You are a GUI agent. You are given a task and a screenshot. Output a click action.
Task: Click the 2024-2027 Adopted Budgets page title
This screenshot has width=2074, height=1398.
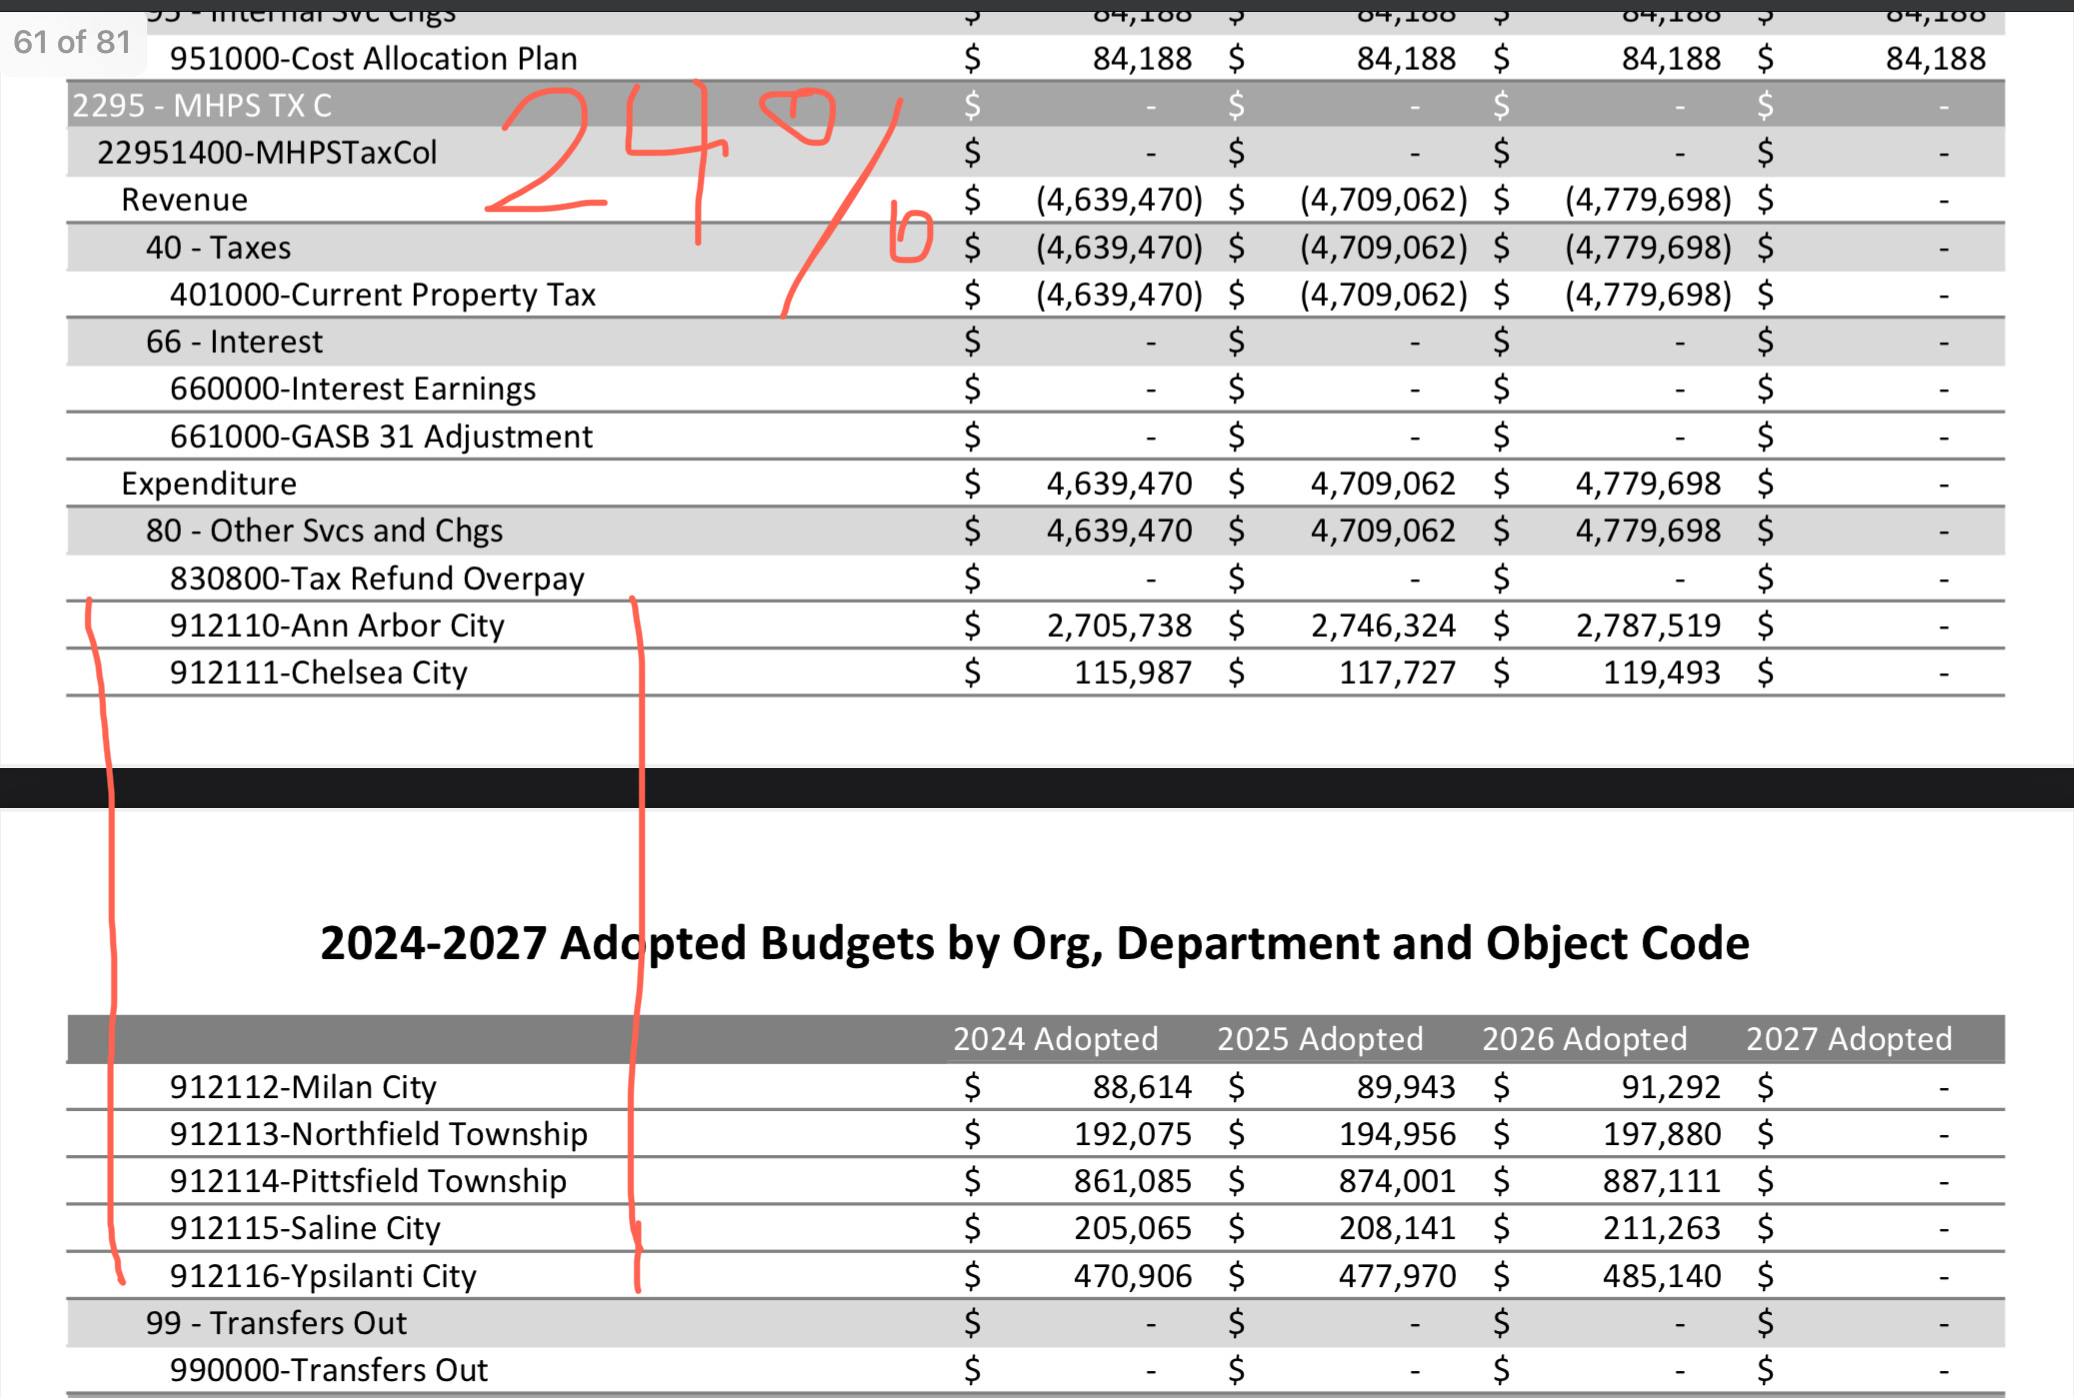[x=1034, y=943]
